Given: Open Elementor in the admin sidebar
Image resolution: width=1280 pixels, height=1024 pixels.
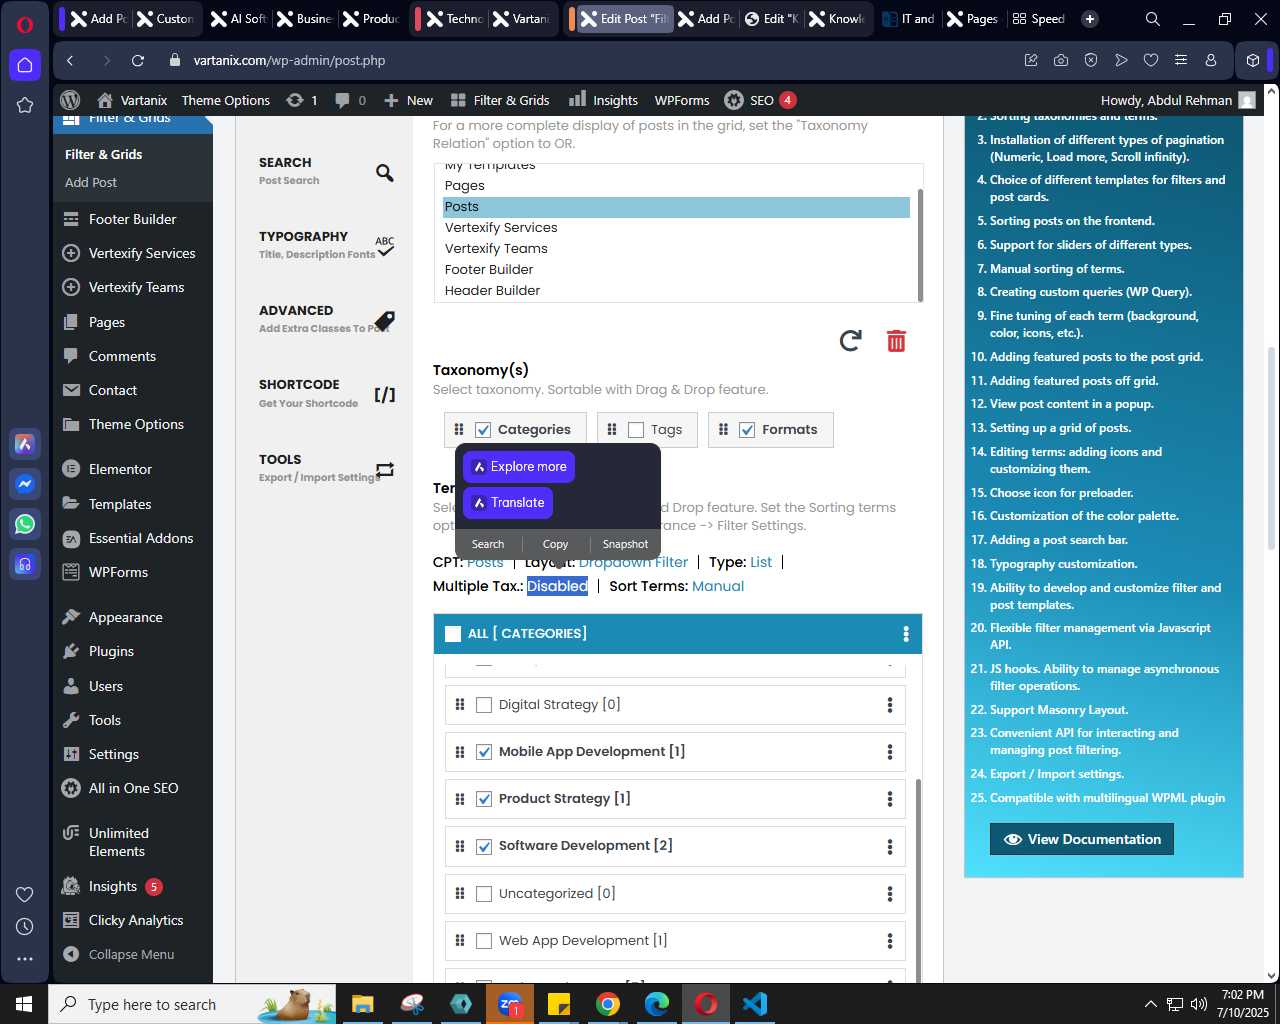Looking at the screenshot, I should [x=120, y=469].
